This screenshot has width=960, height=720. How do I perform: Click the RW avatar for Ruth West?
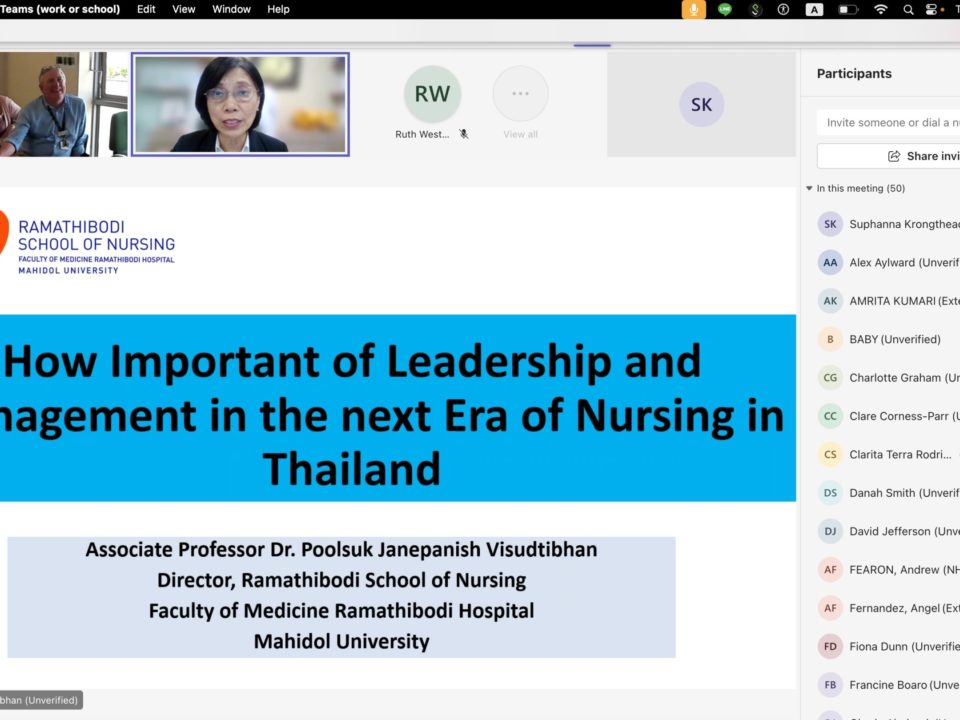coord(432,94)
